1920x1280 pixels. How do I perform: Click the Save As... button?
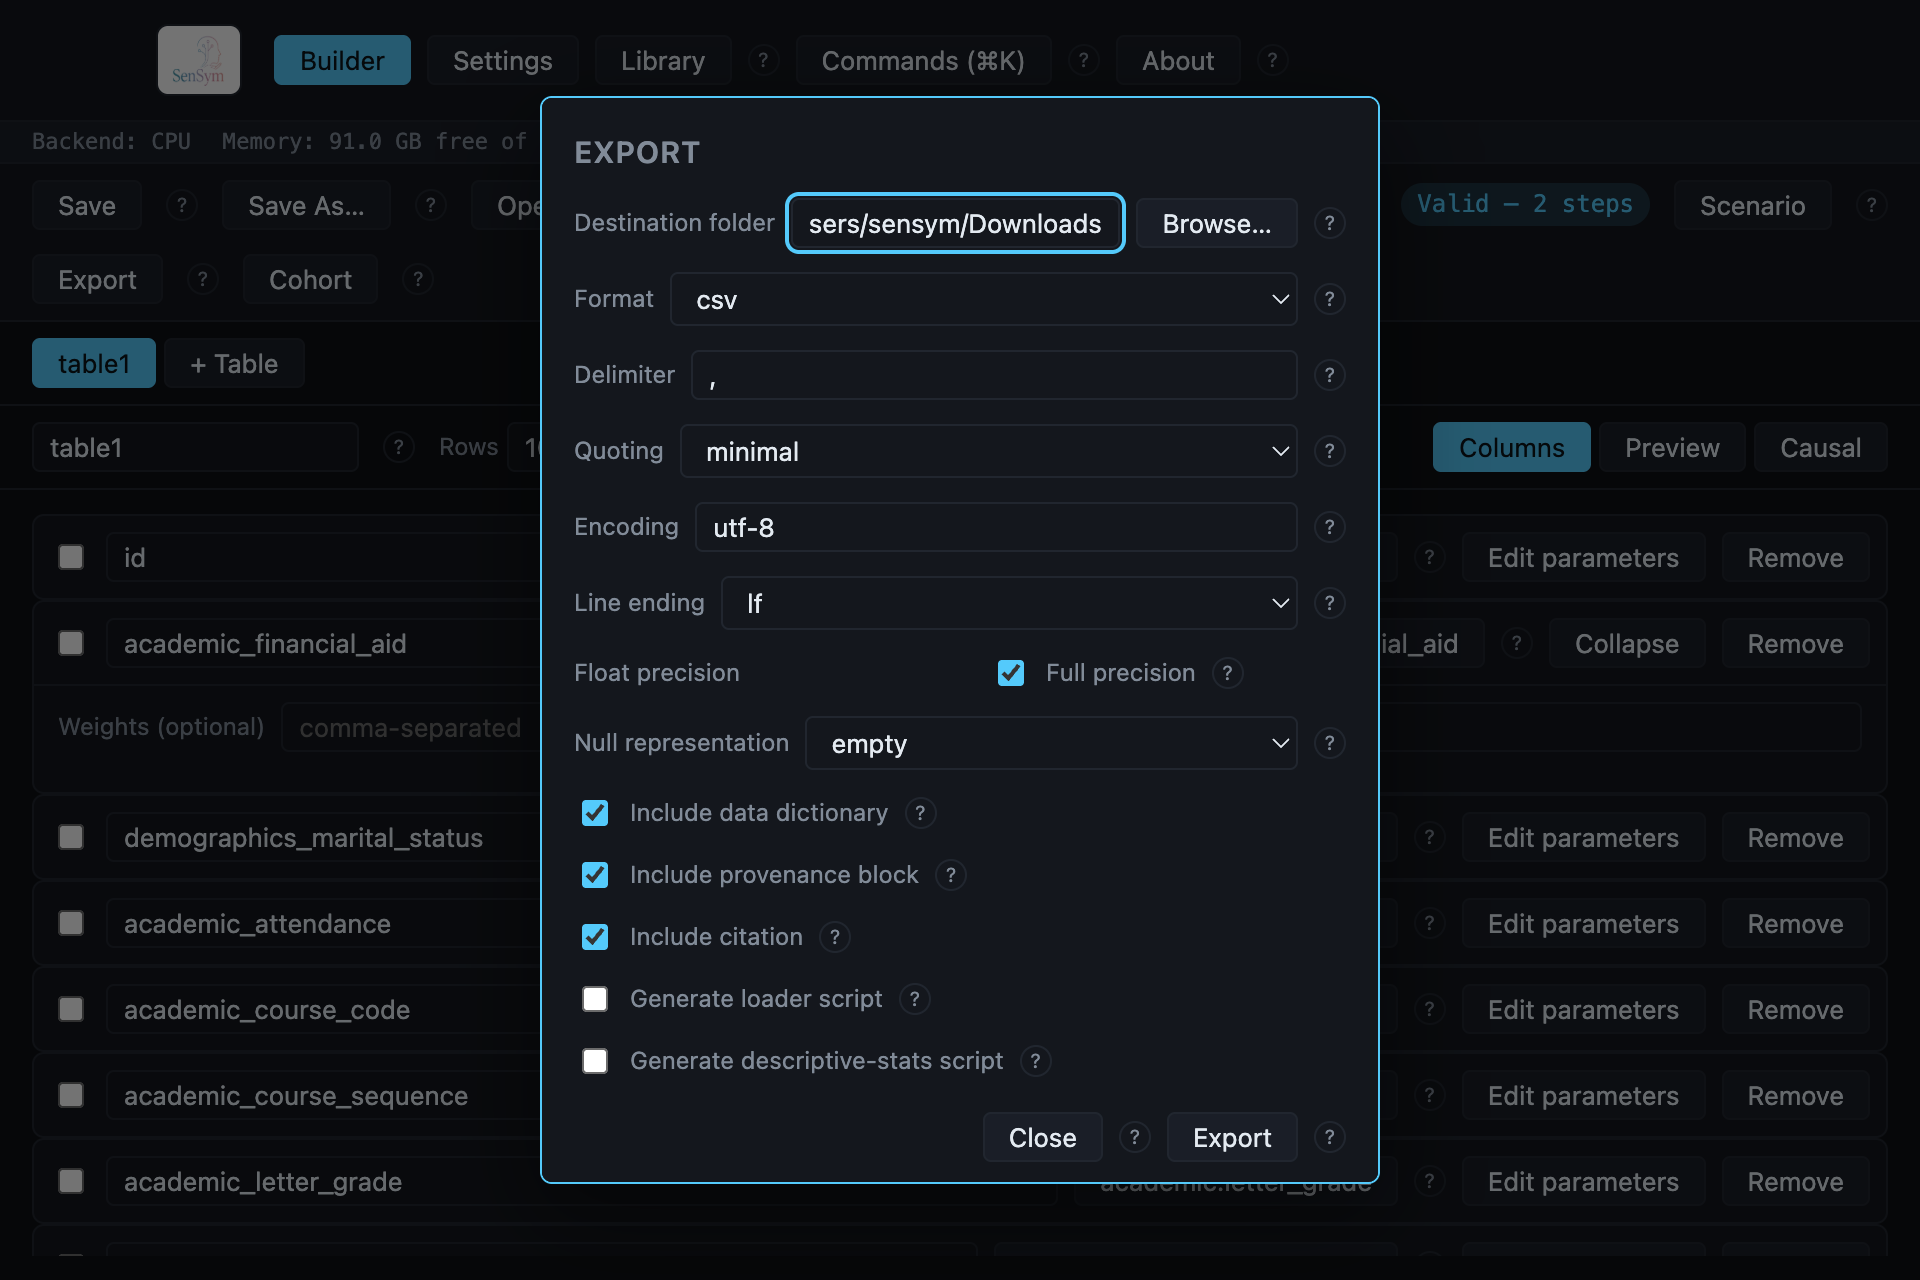(306, 205)
